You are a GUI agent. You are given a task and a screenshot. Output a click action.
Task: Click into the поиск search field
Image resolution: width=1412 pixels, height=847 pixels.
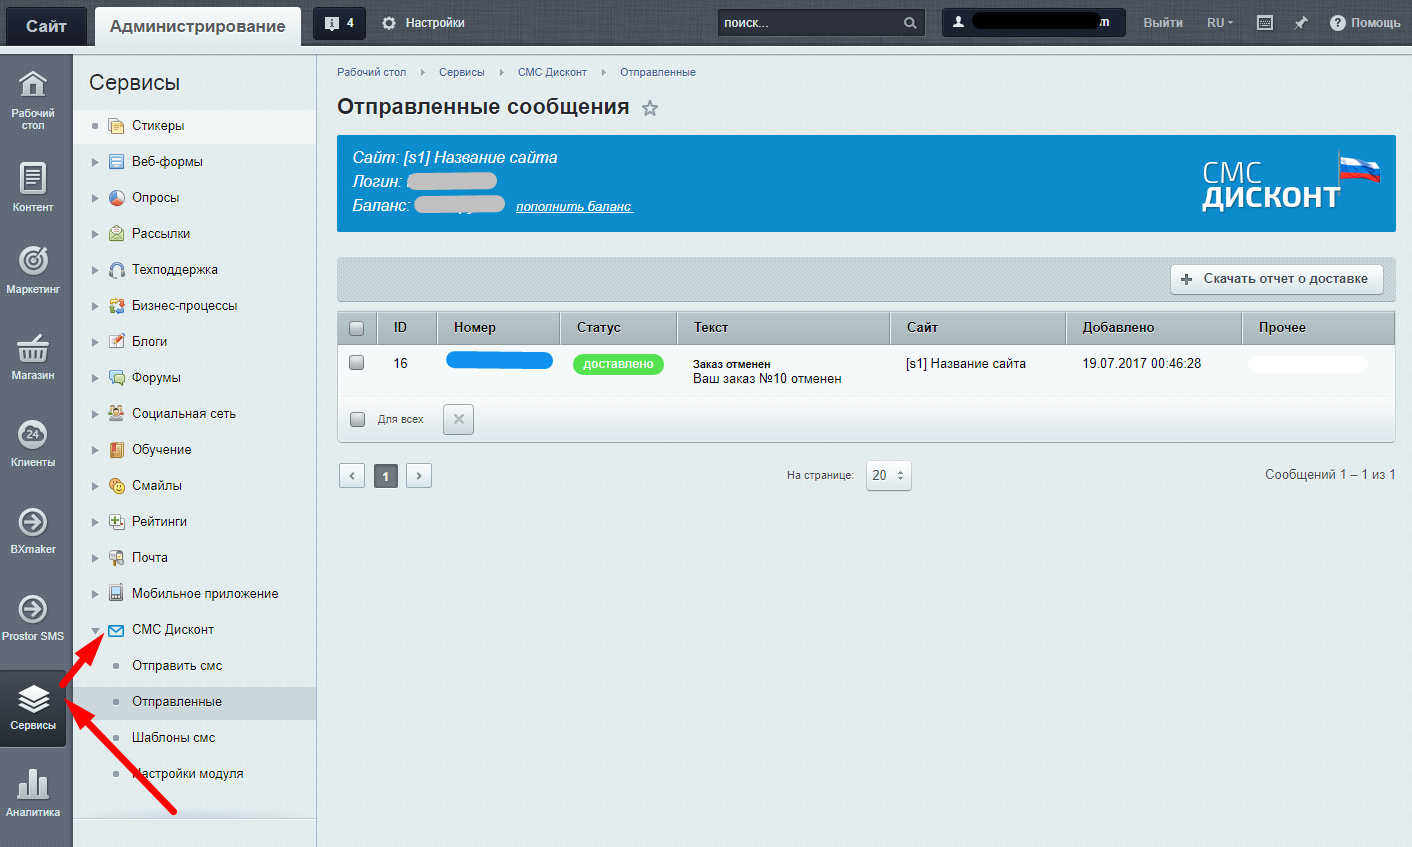click(x=808, y=23)
